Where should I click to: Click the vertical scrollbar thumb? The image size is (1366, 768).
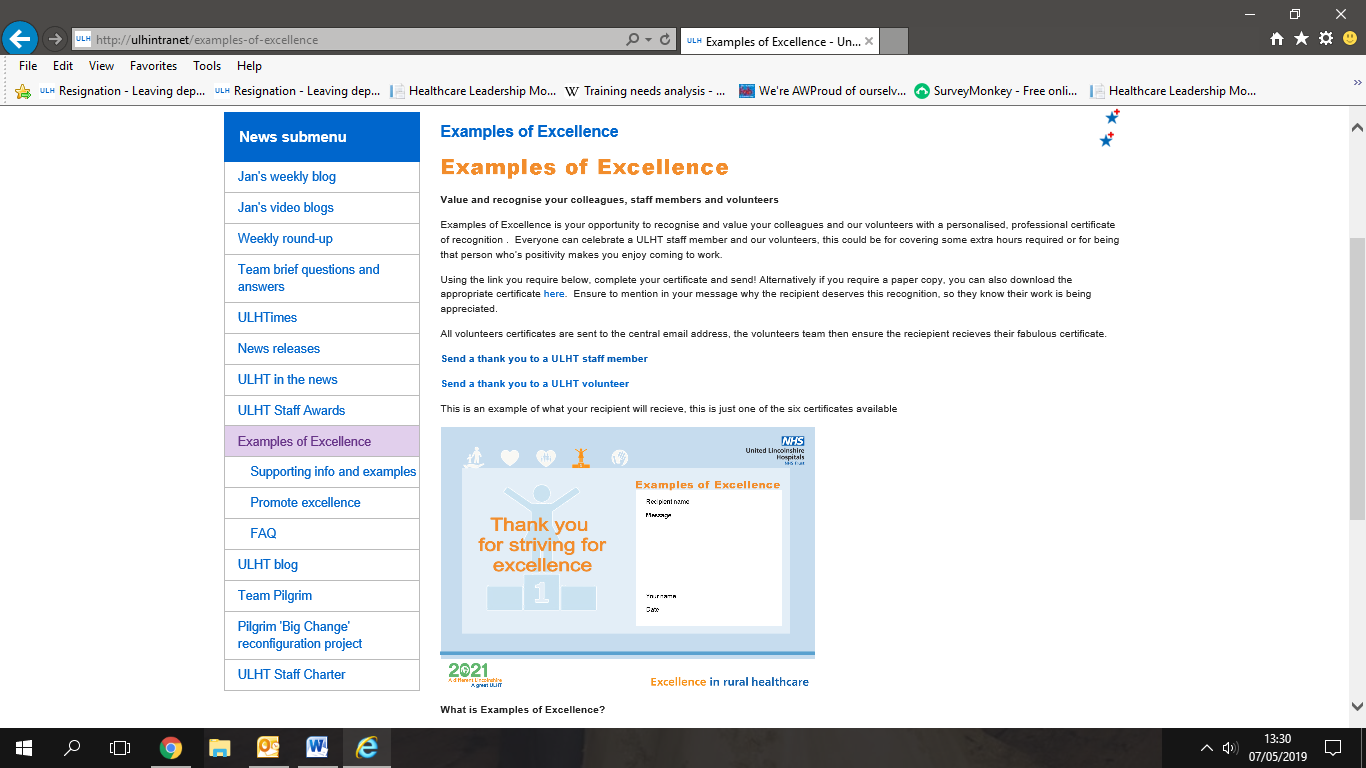pos(1357,378)
